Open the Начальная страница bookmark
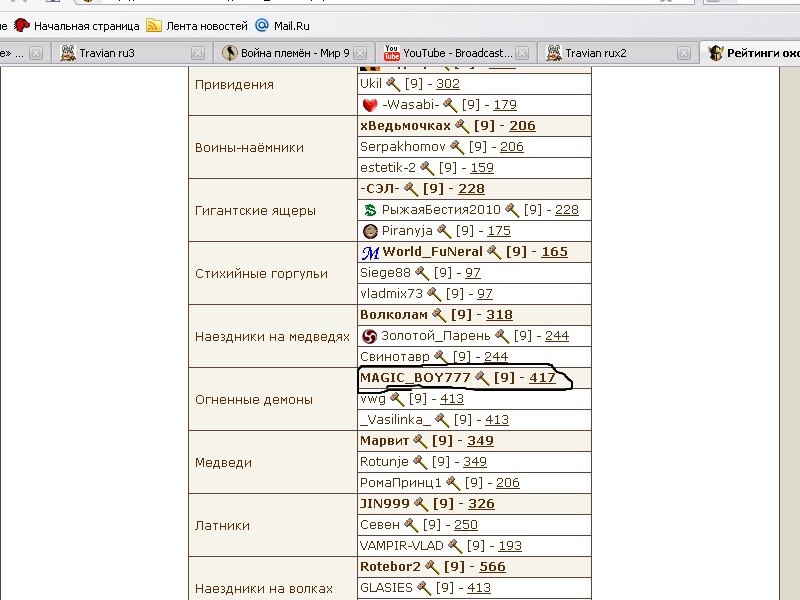 pyautogui.click(x=77, y=26)
